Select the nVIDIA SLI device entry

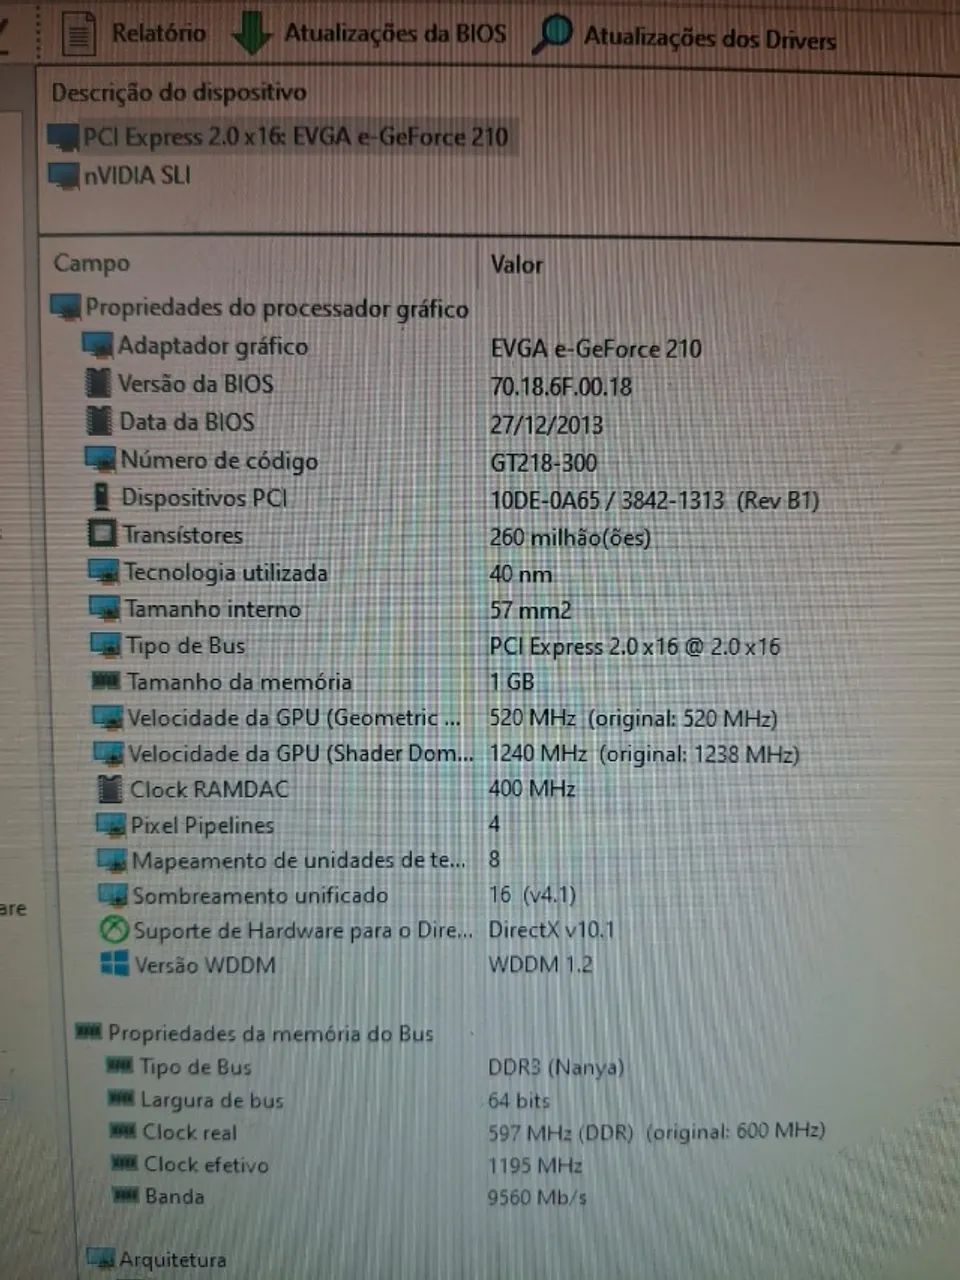120,175
